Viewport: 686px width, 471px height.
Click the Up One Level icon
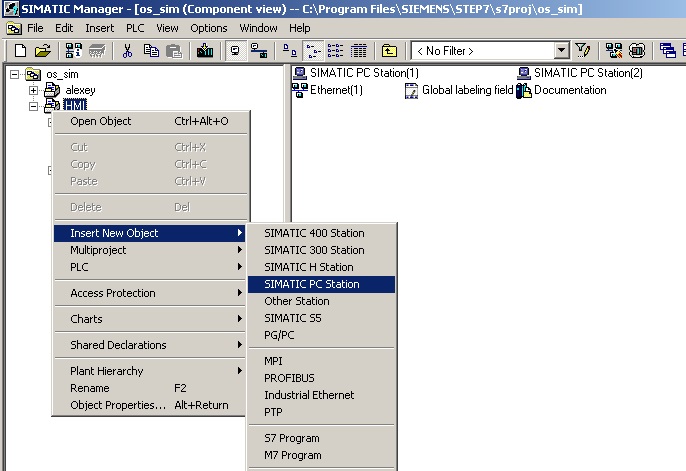tap(389, 51)
